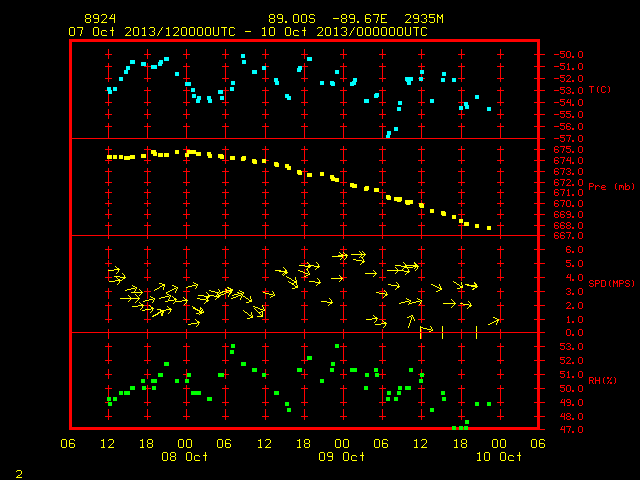Image resolution: width=640 pixels, height=480 pixels.
Task: Click the 2935M elevation text
Action: (424, 19)
